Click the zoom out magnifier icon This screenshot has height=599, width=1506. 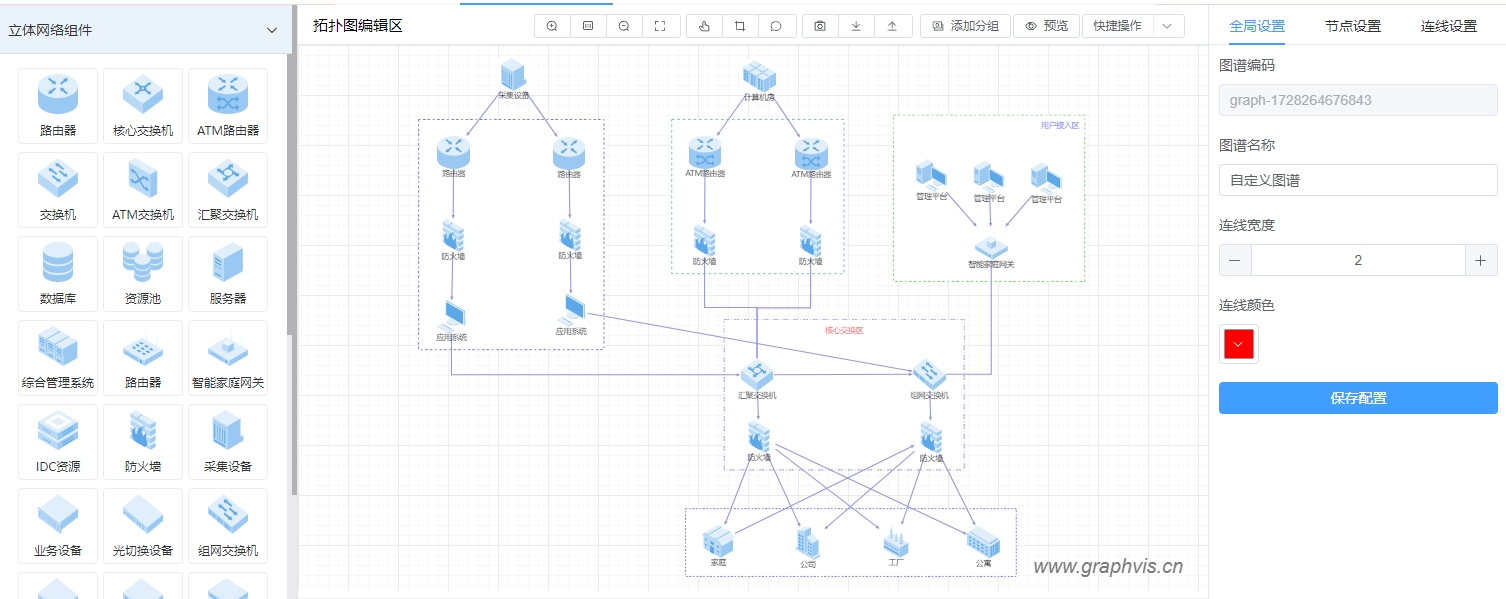tap(624, 26)
